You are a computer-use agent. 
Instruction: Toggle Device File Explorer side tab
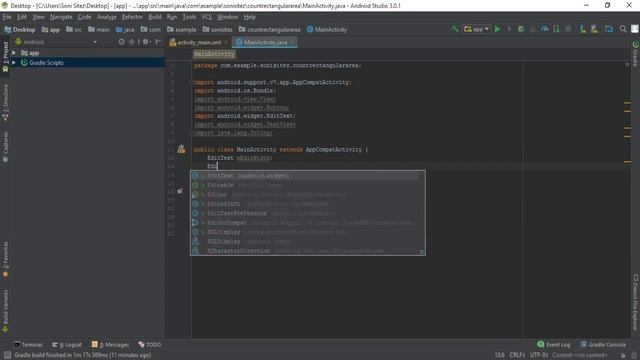click(x=636, y=302)
